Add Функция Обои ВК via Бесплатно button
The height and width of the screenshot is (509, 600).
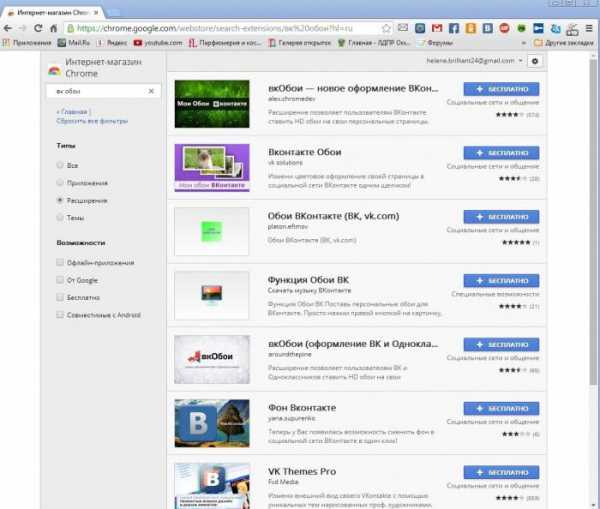point(501,281)
